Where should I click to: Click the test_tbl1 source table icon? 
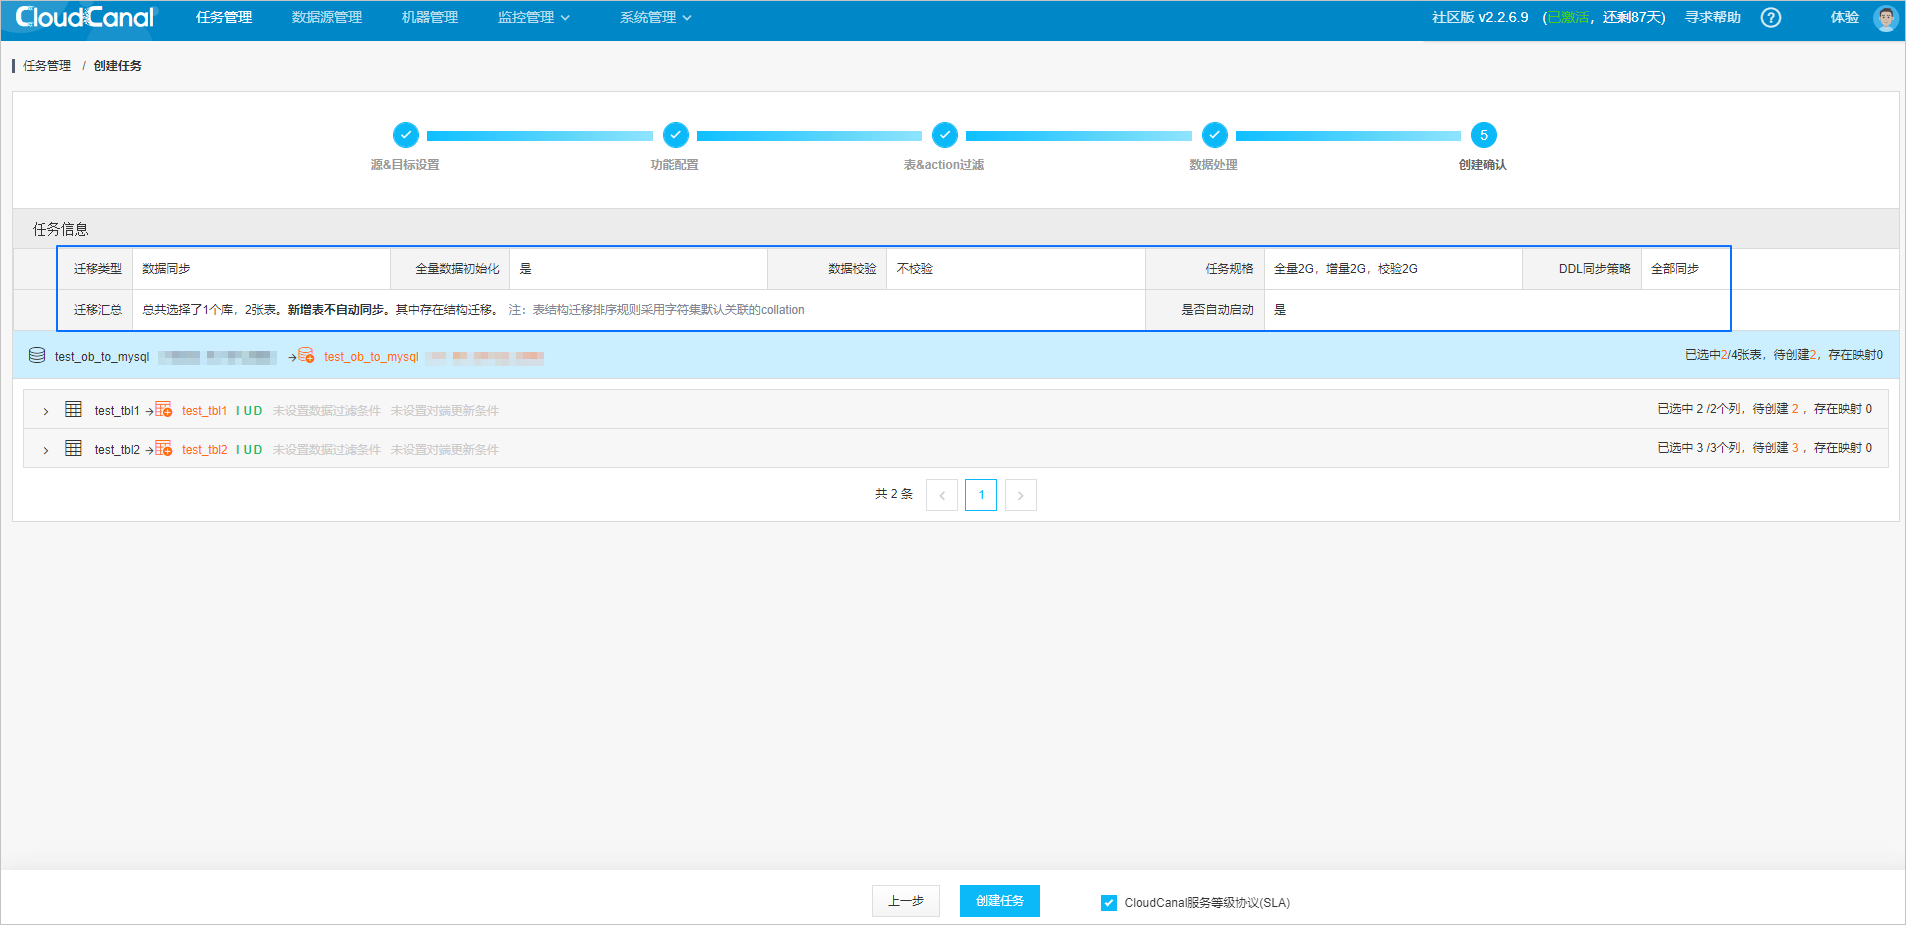73,409
